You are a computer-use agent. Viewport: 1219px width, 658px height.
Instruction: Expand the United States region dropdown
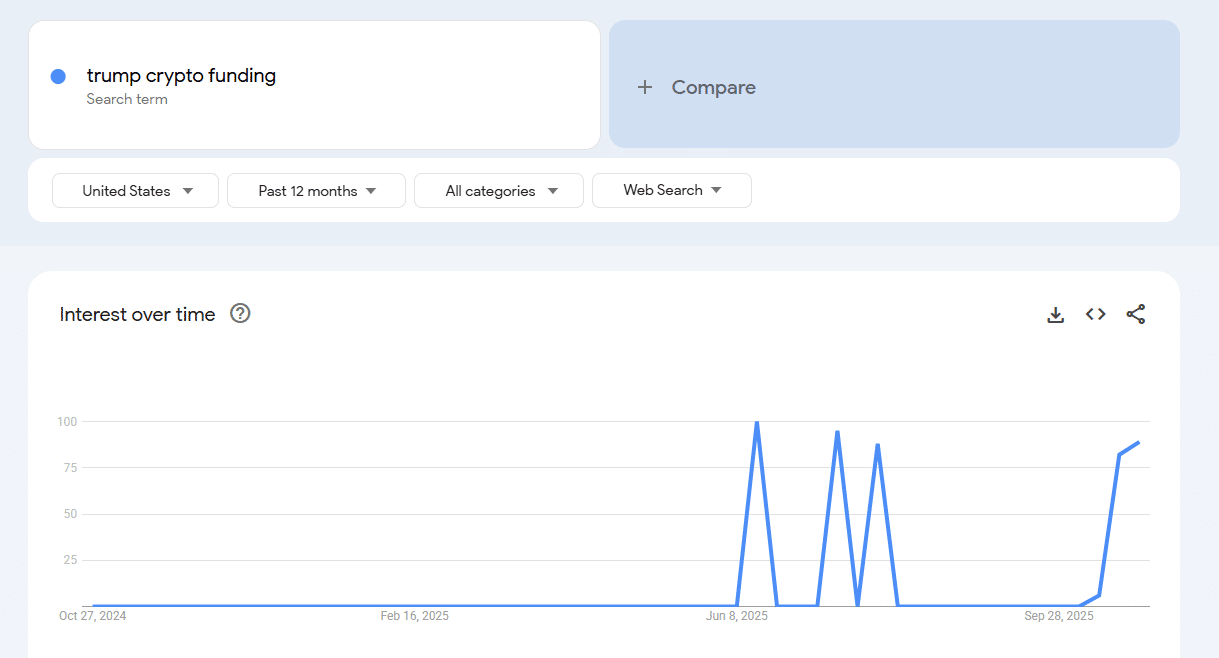[x=135, y=190]
